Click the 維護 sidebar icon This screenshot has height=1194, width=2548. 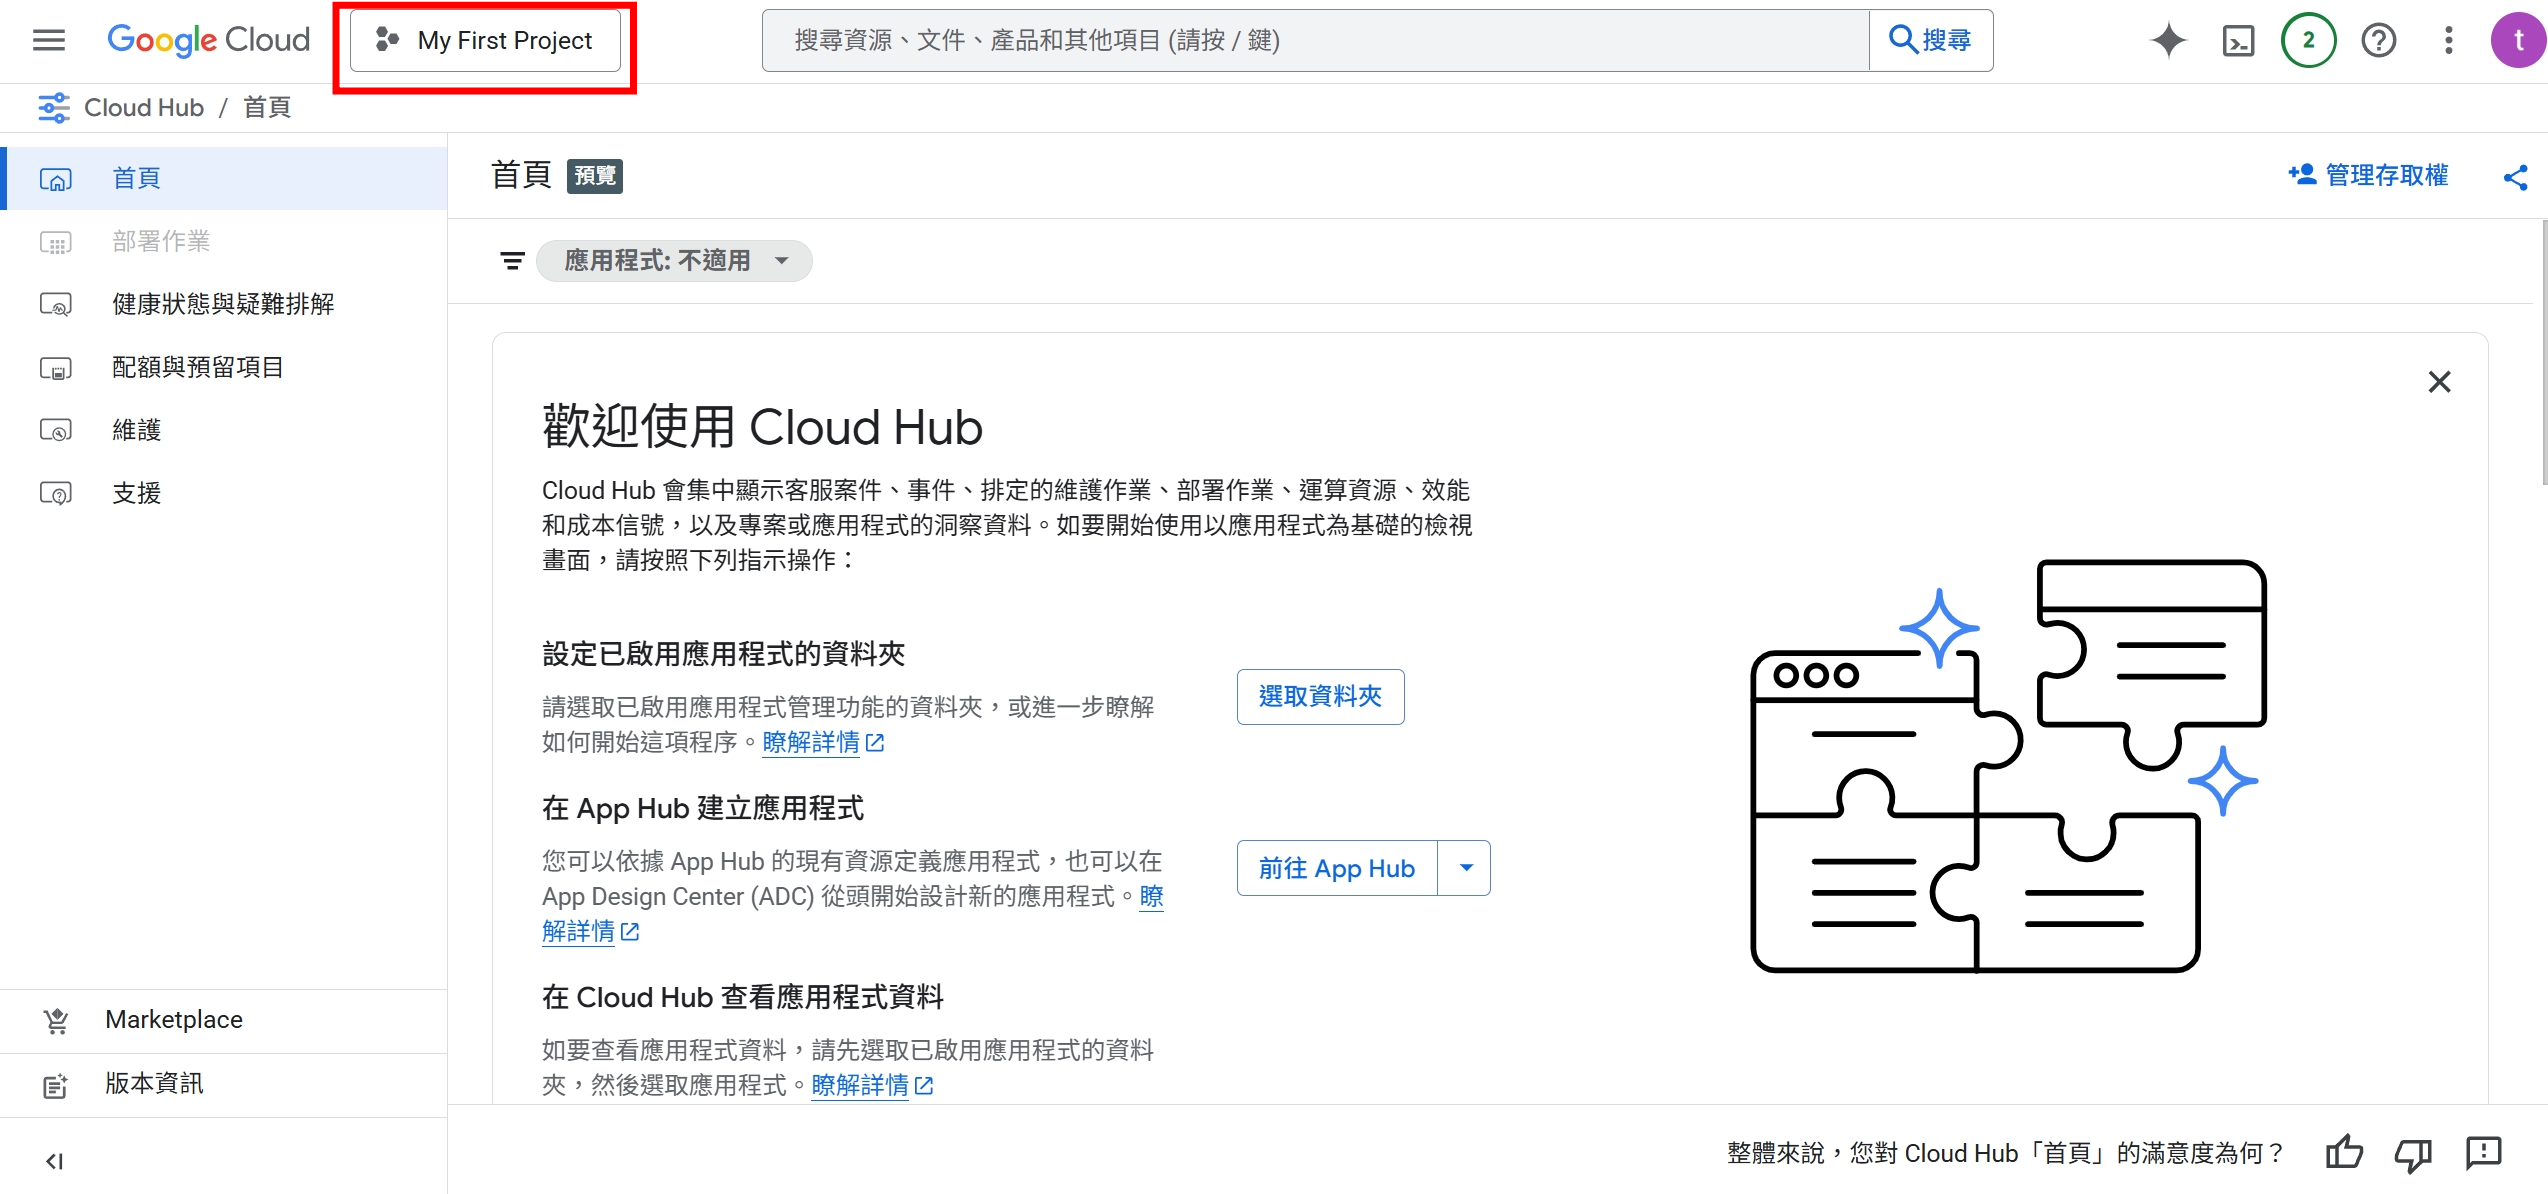(x=56, y=431)
